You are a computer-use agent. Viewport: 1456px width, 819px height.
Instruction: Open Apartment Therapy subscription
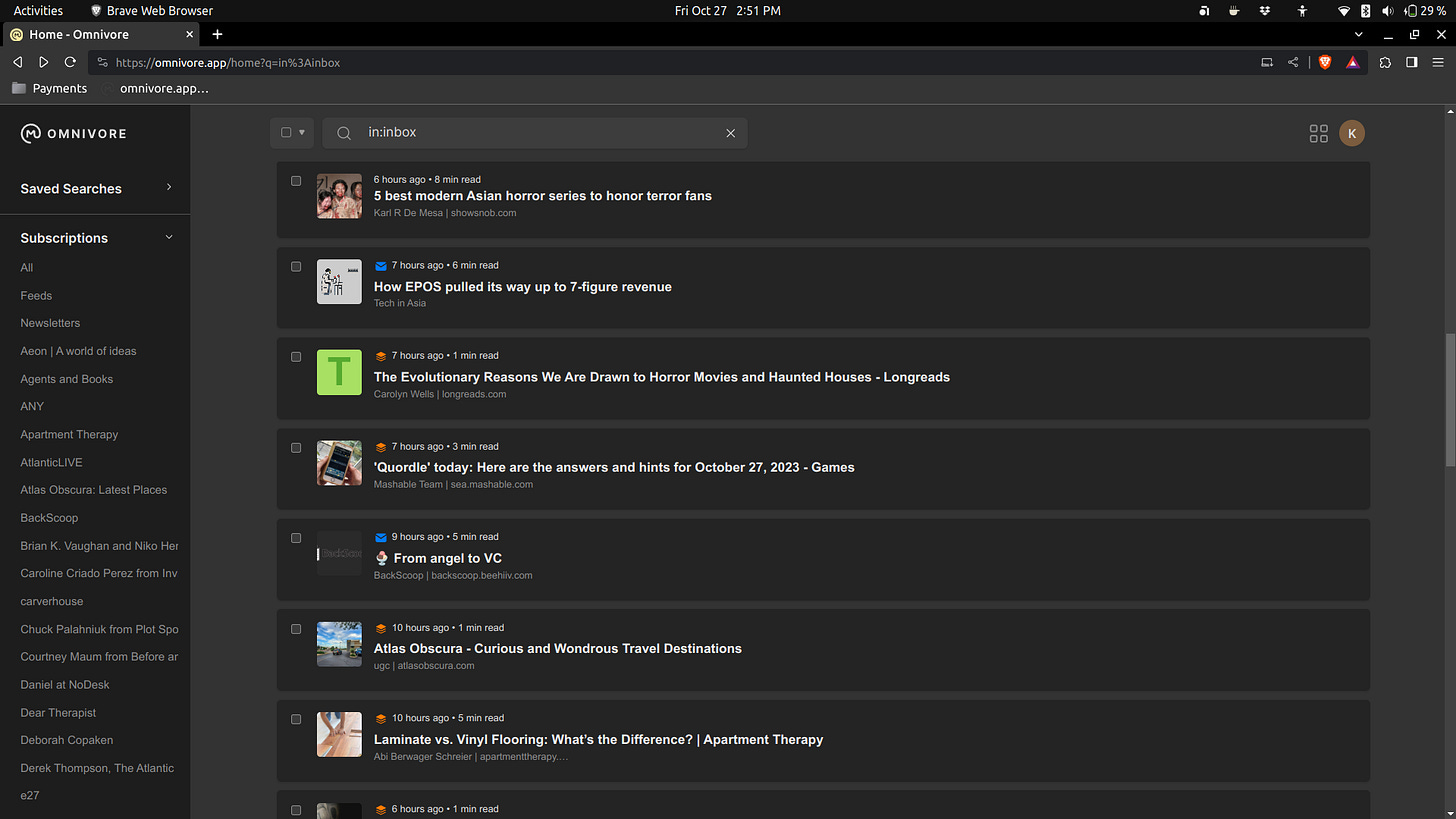pyautogui.click(x=69, y=434)
